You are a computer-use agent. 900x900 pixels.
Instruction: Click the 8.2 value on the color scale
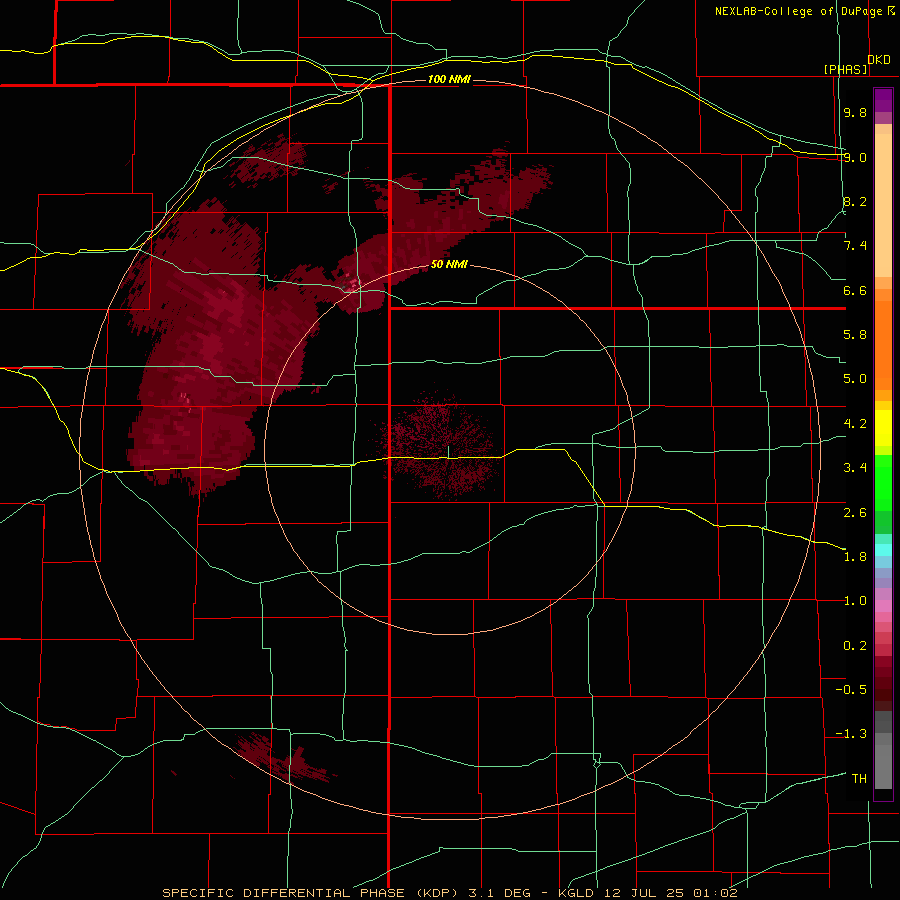(855, 201)
